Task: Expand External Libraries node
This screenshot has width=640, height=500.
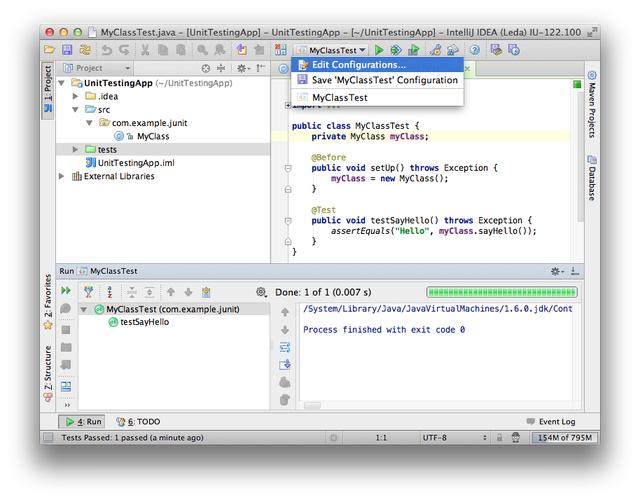Action: point(62,176)
